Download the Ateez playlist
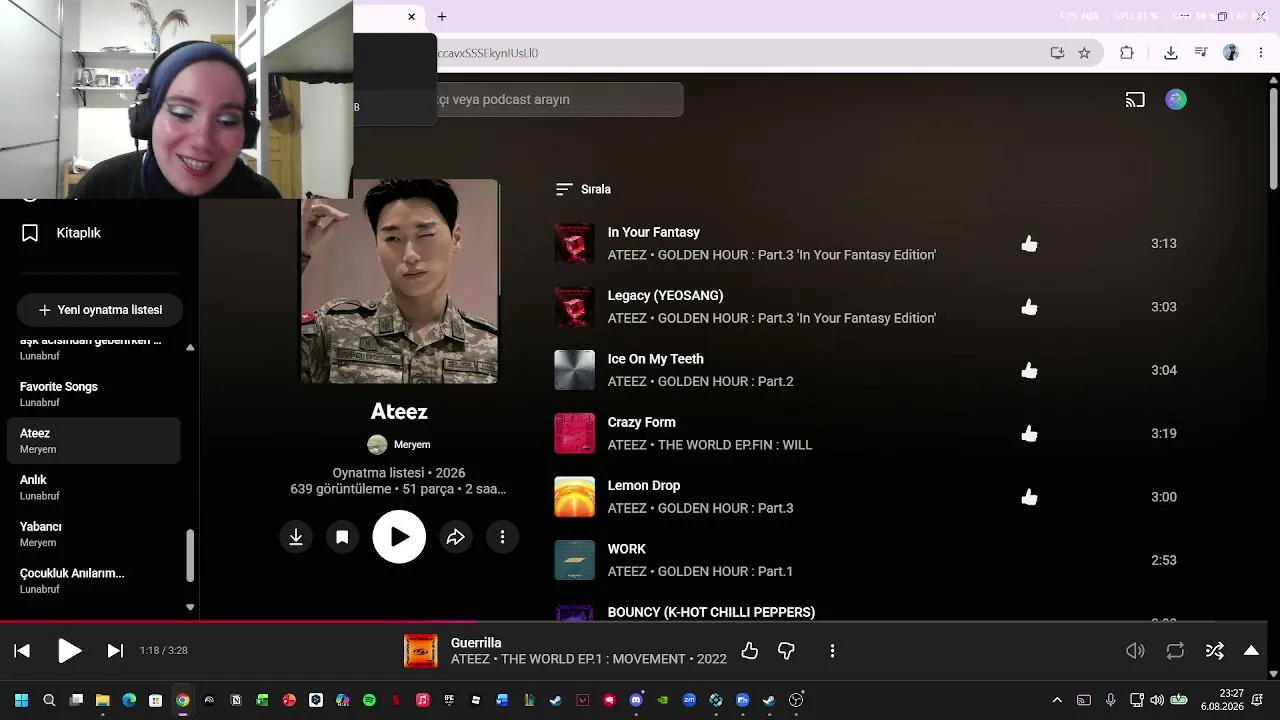 click(296, 537)
